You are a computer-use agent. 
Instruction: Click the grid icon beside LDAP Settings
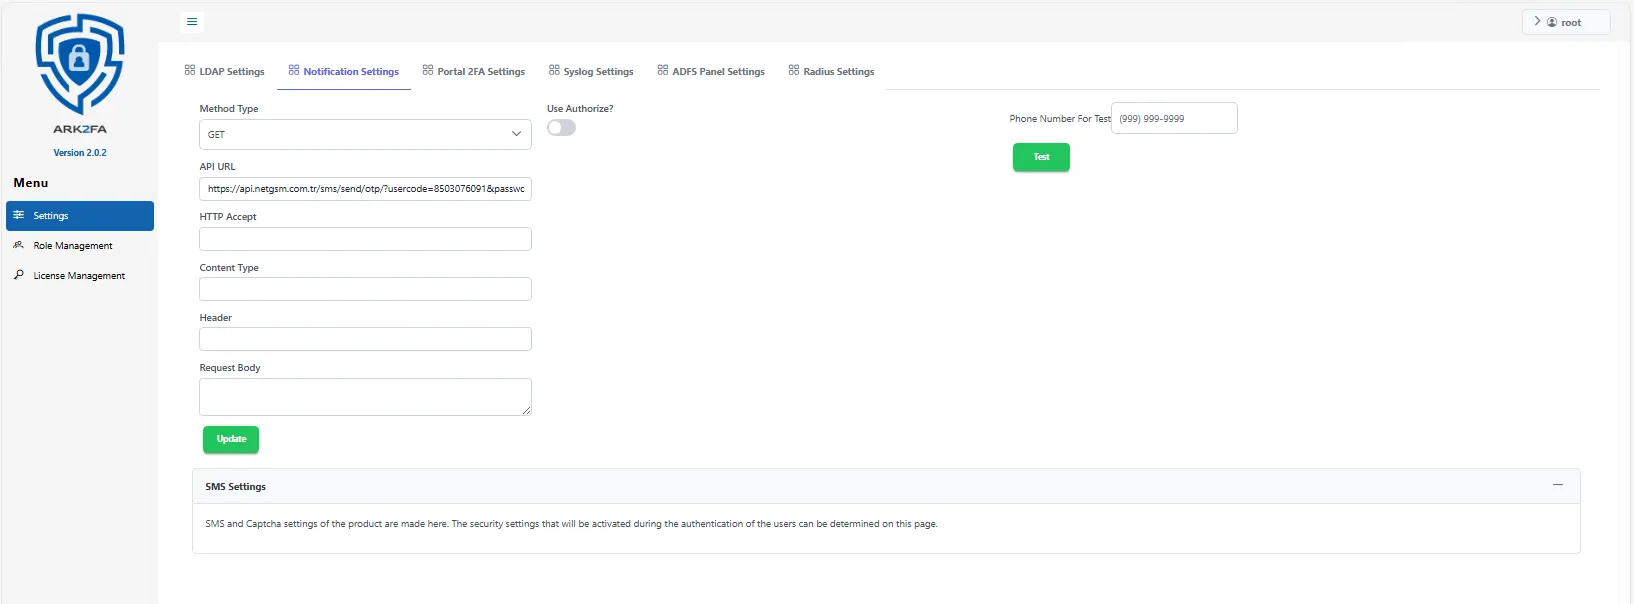coord(190,71)
